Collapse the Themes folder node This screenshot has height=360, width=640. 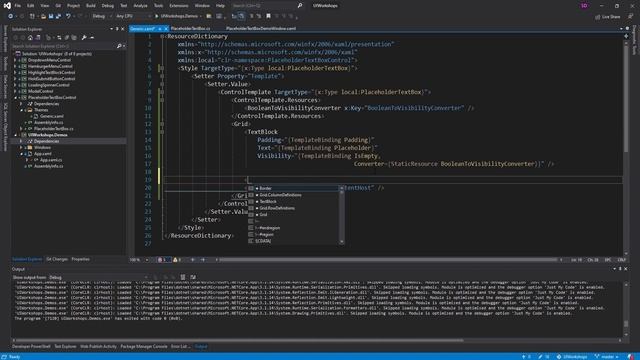(x=21, y=110)
